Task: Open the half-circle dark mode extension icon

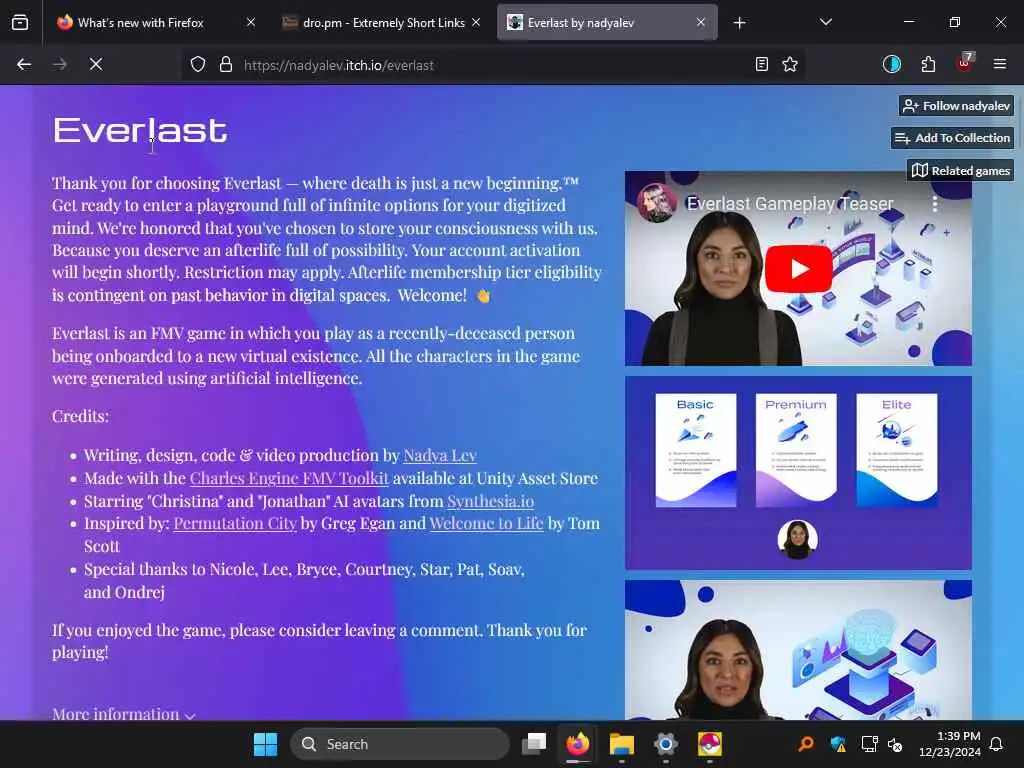Action: tap(892, 64)
